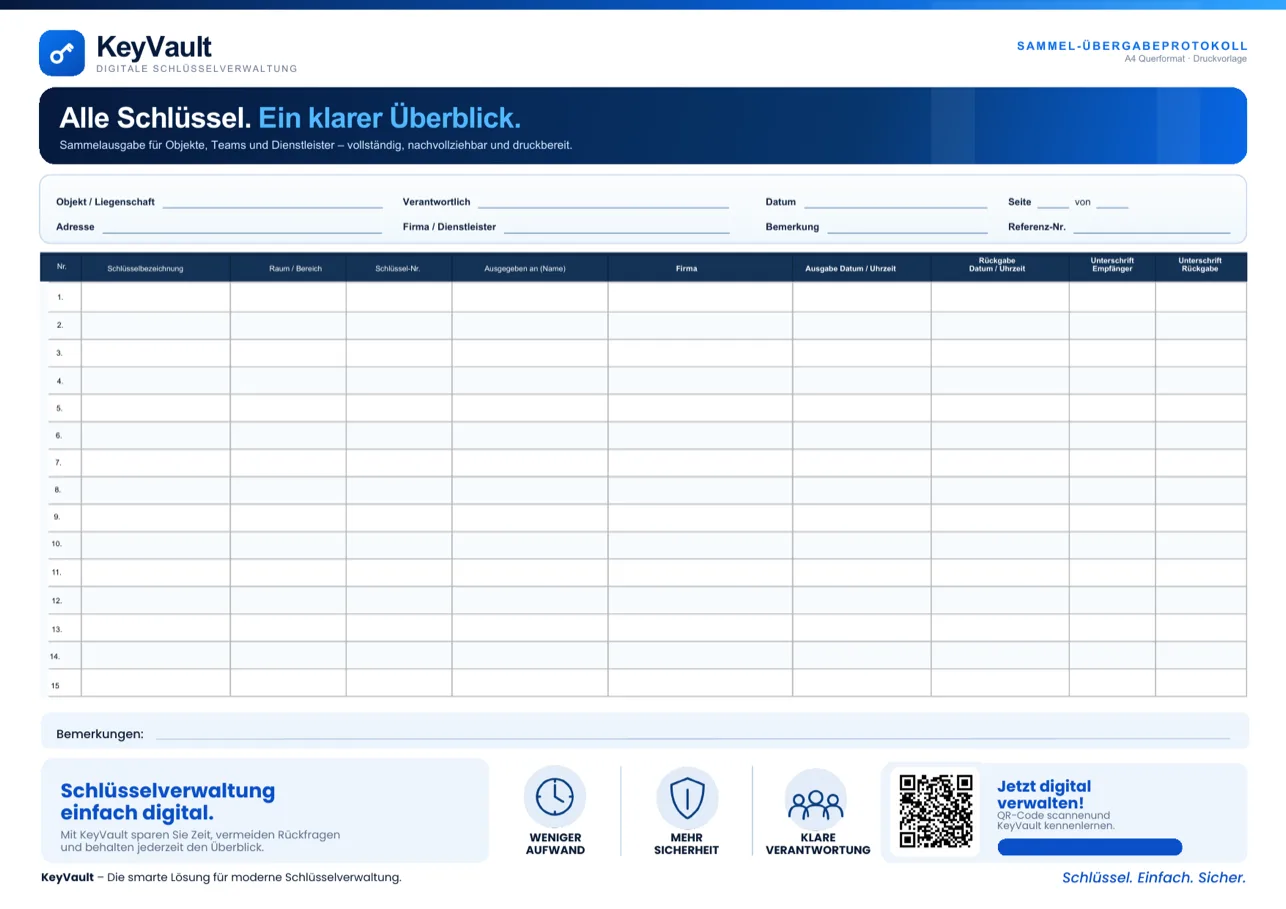The height and width of the screenshot is (909, 1286).
Task: Click the SAMMEL-ÜBERGABEPROTOKOLL title text
Action: pyautogui.click(x=1132, y=46)
